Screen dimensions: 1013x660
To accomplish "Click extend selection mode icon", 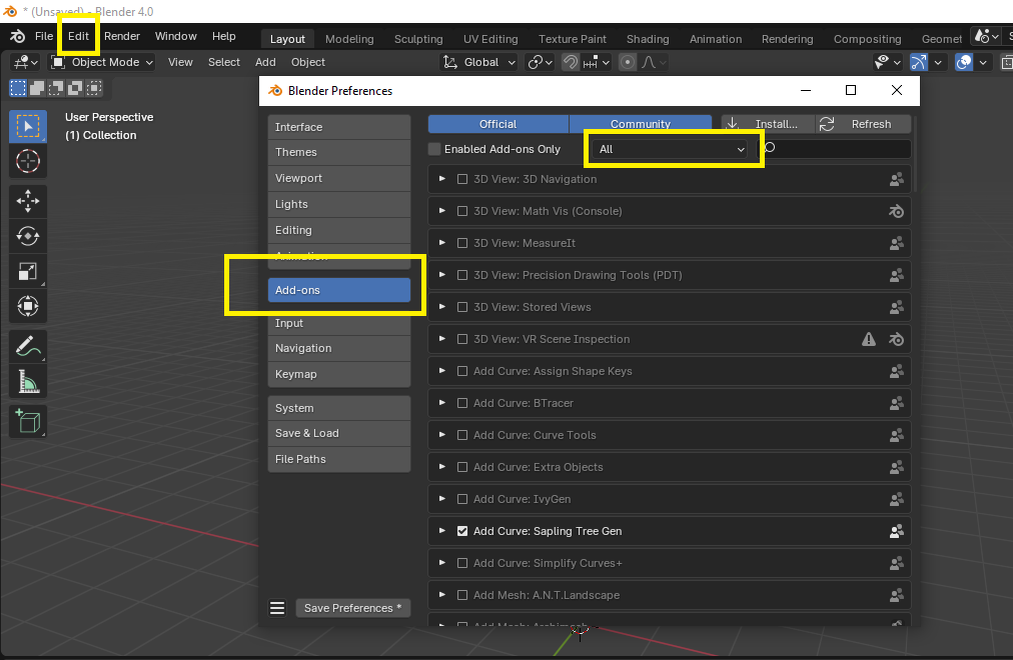I will 37,88.
